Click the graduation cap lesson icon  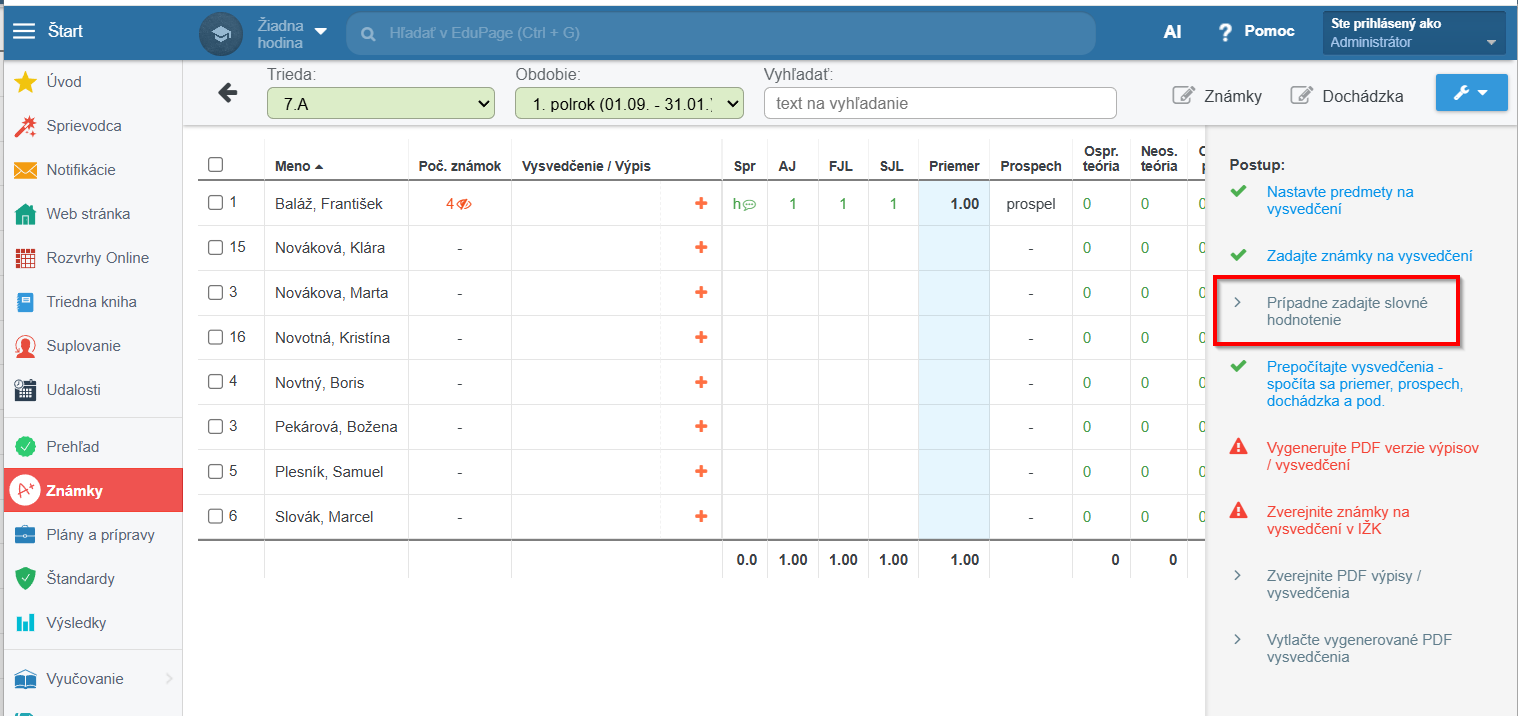[x=221, y=33]
